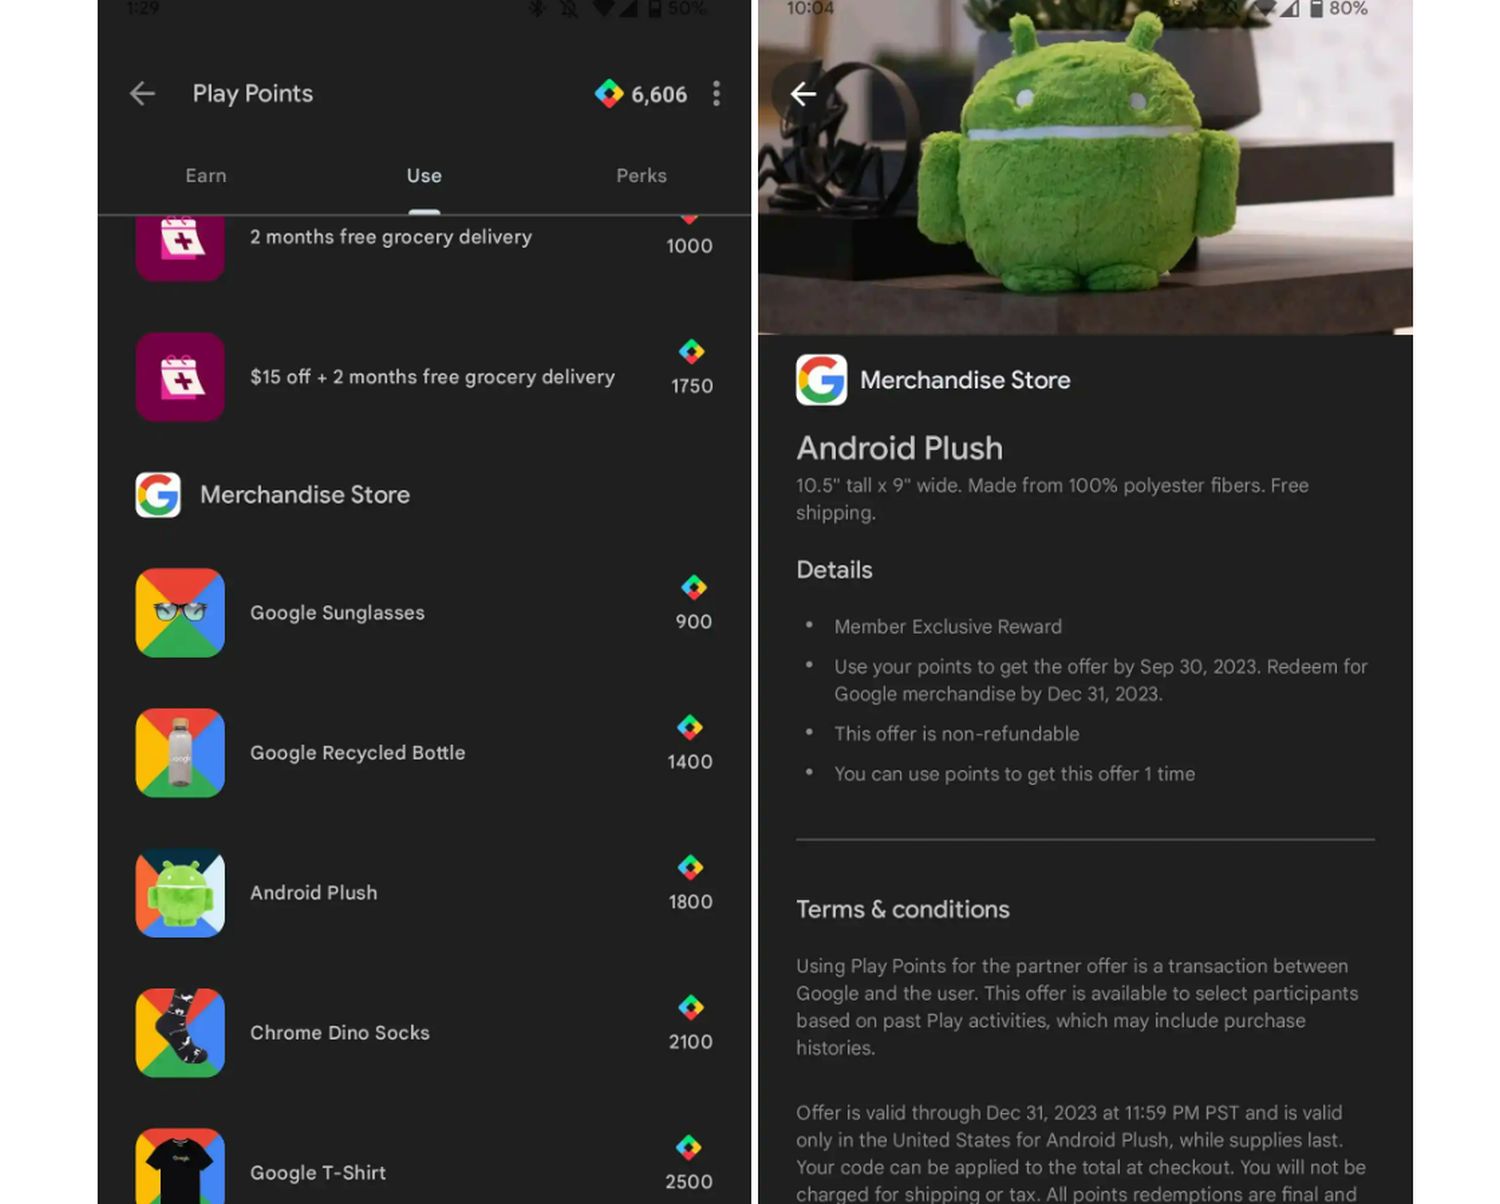The image size is (1500, 1204).
Task: Tap back arrow beside Play Points title
Action: [x=142, y=94]
